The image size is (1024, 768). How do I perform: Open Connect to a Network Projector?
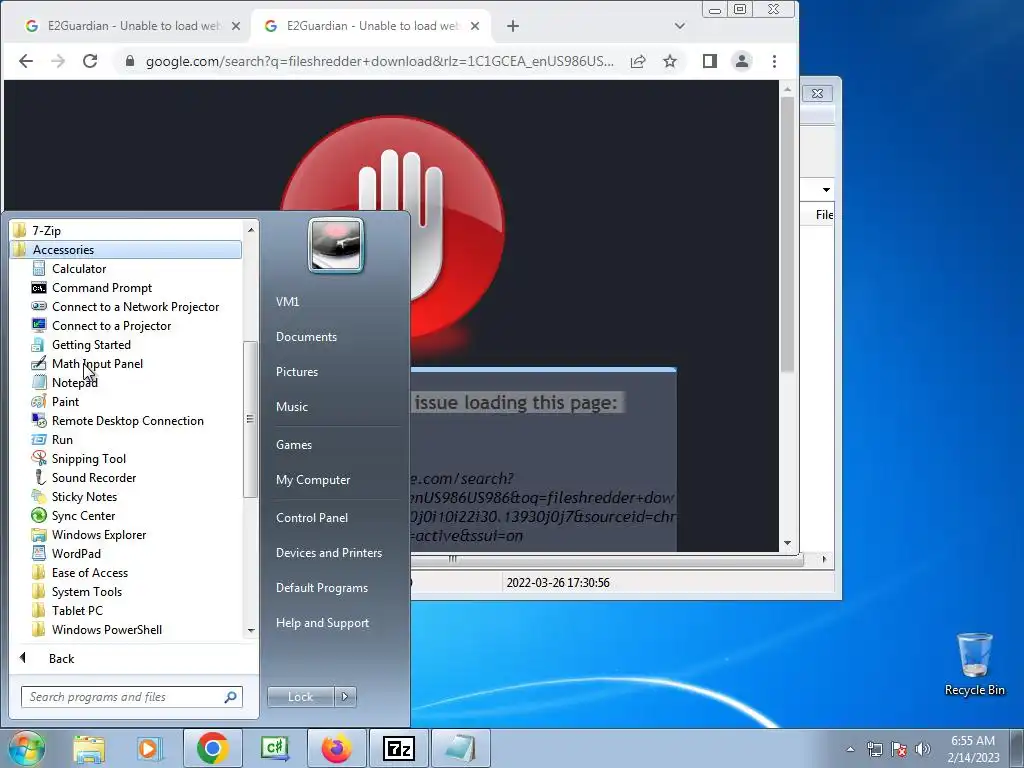click(x=135, y=306)
